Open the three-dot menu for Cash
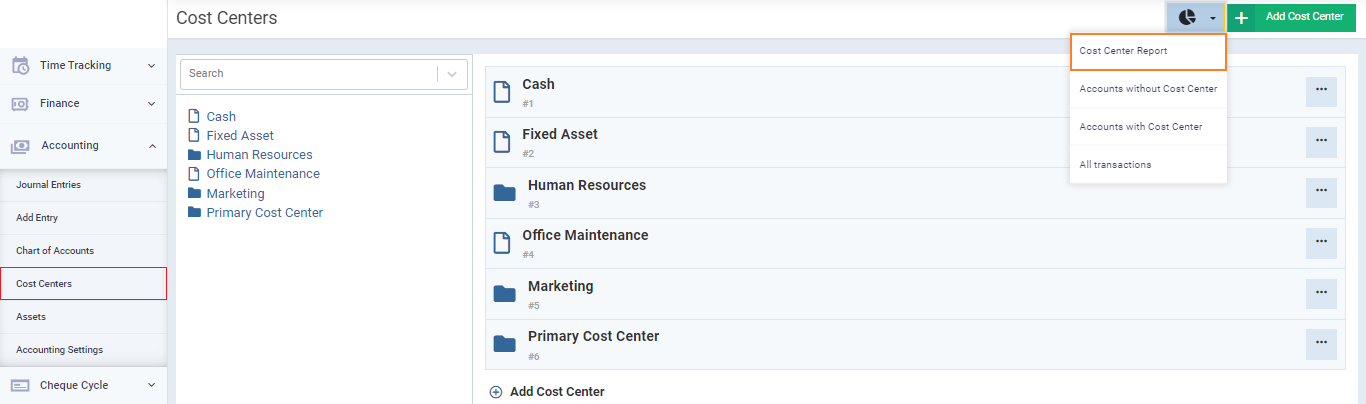This screenshot has width=1366, height=404. click(1321, 91)
